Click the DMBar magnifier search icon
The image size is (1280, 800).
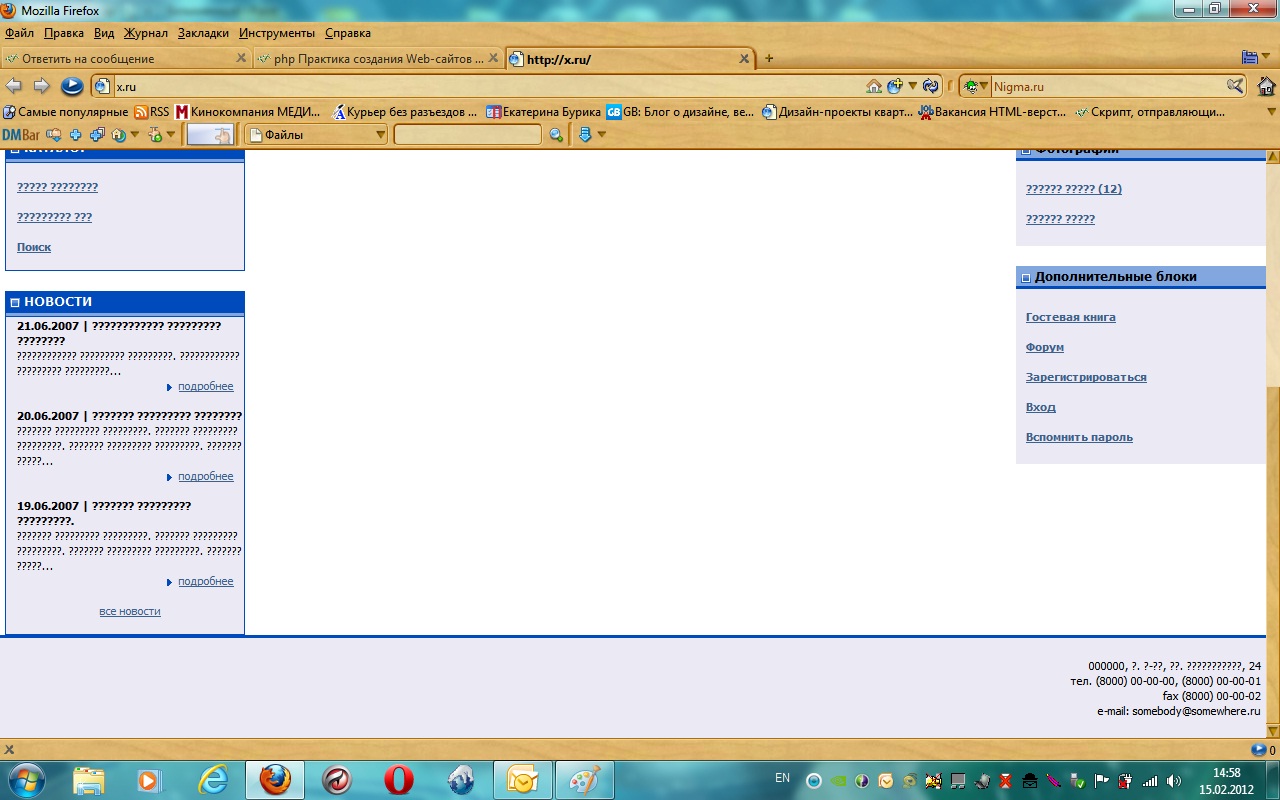[x=556, y=135]
